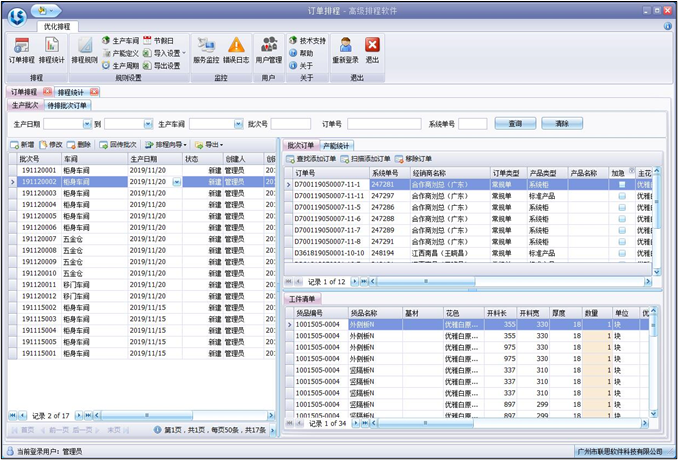The height and width of the screenshot is (460, 678).
Task: Click the 查询 search button
Action: [515, 124]
